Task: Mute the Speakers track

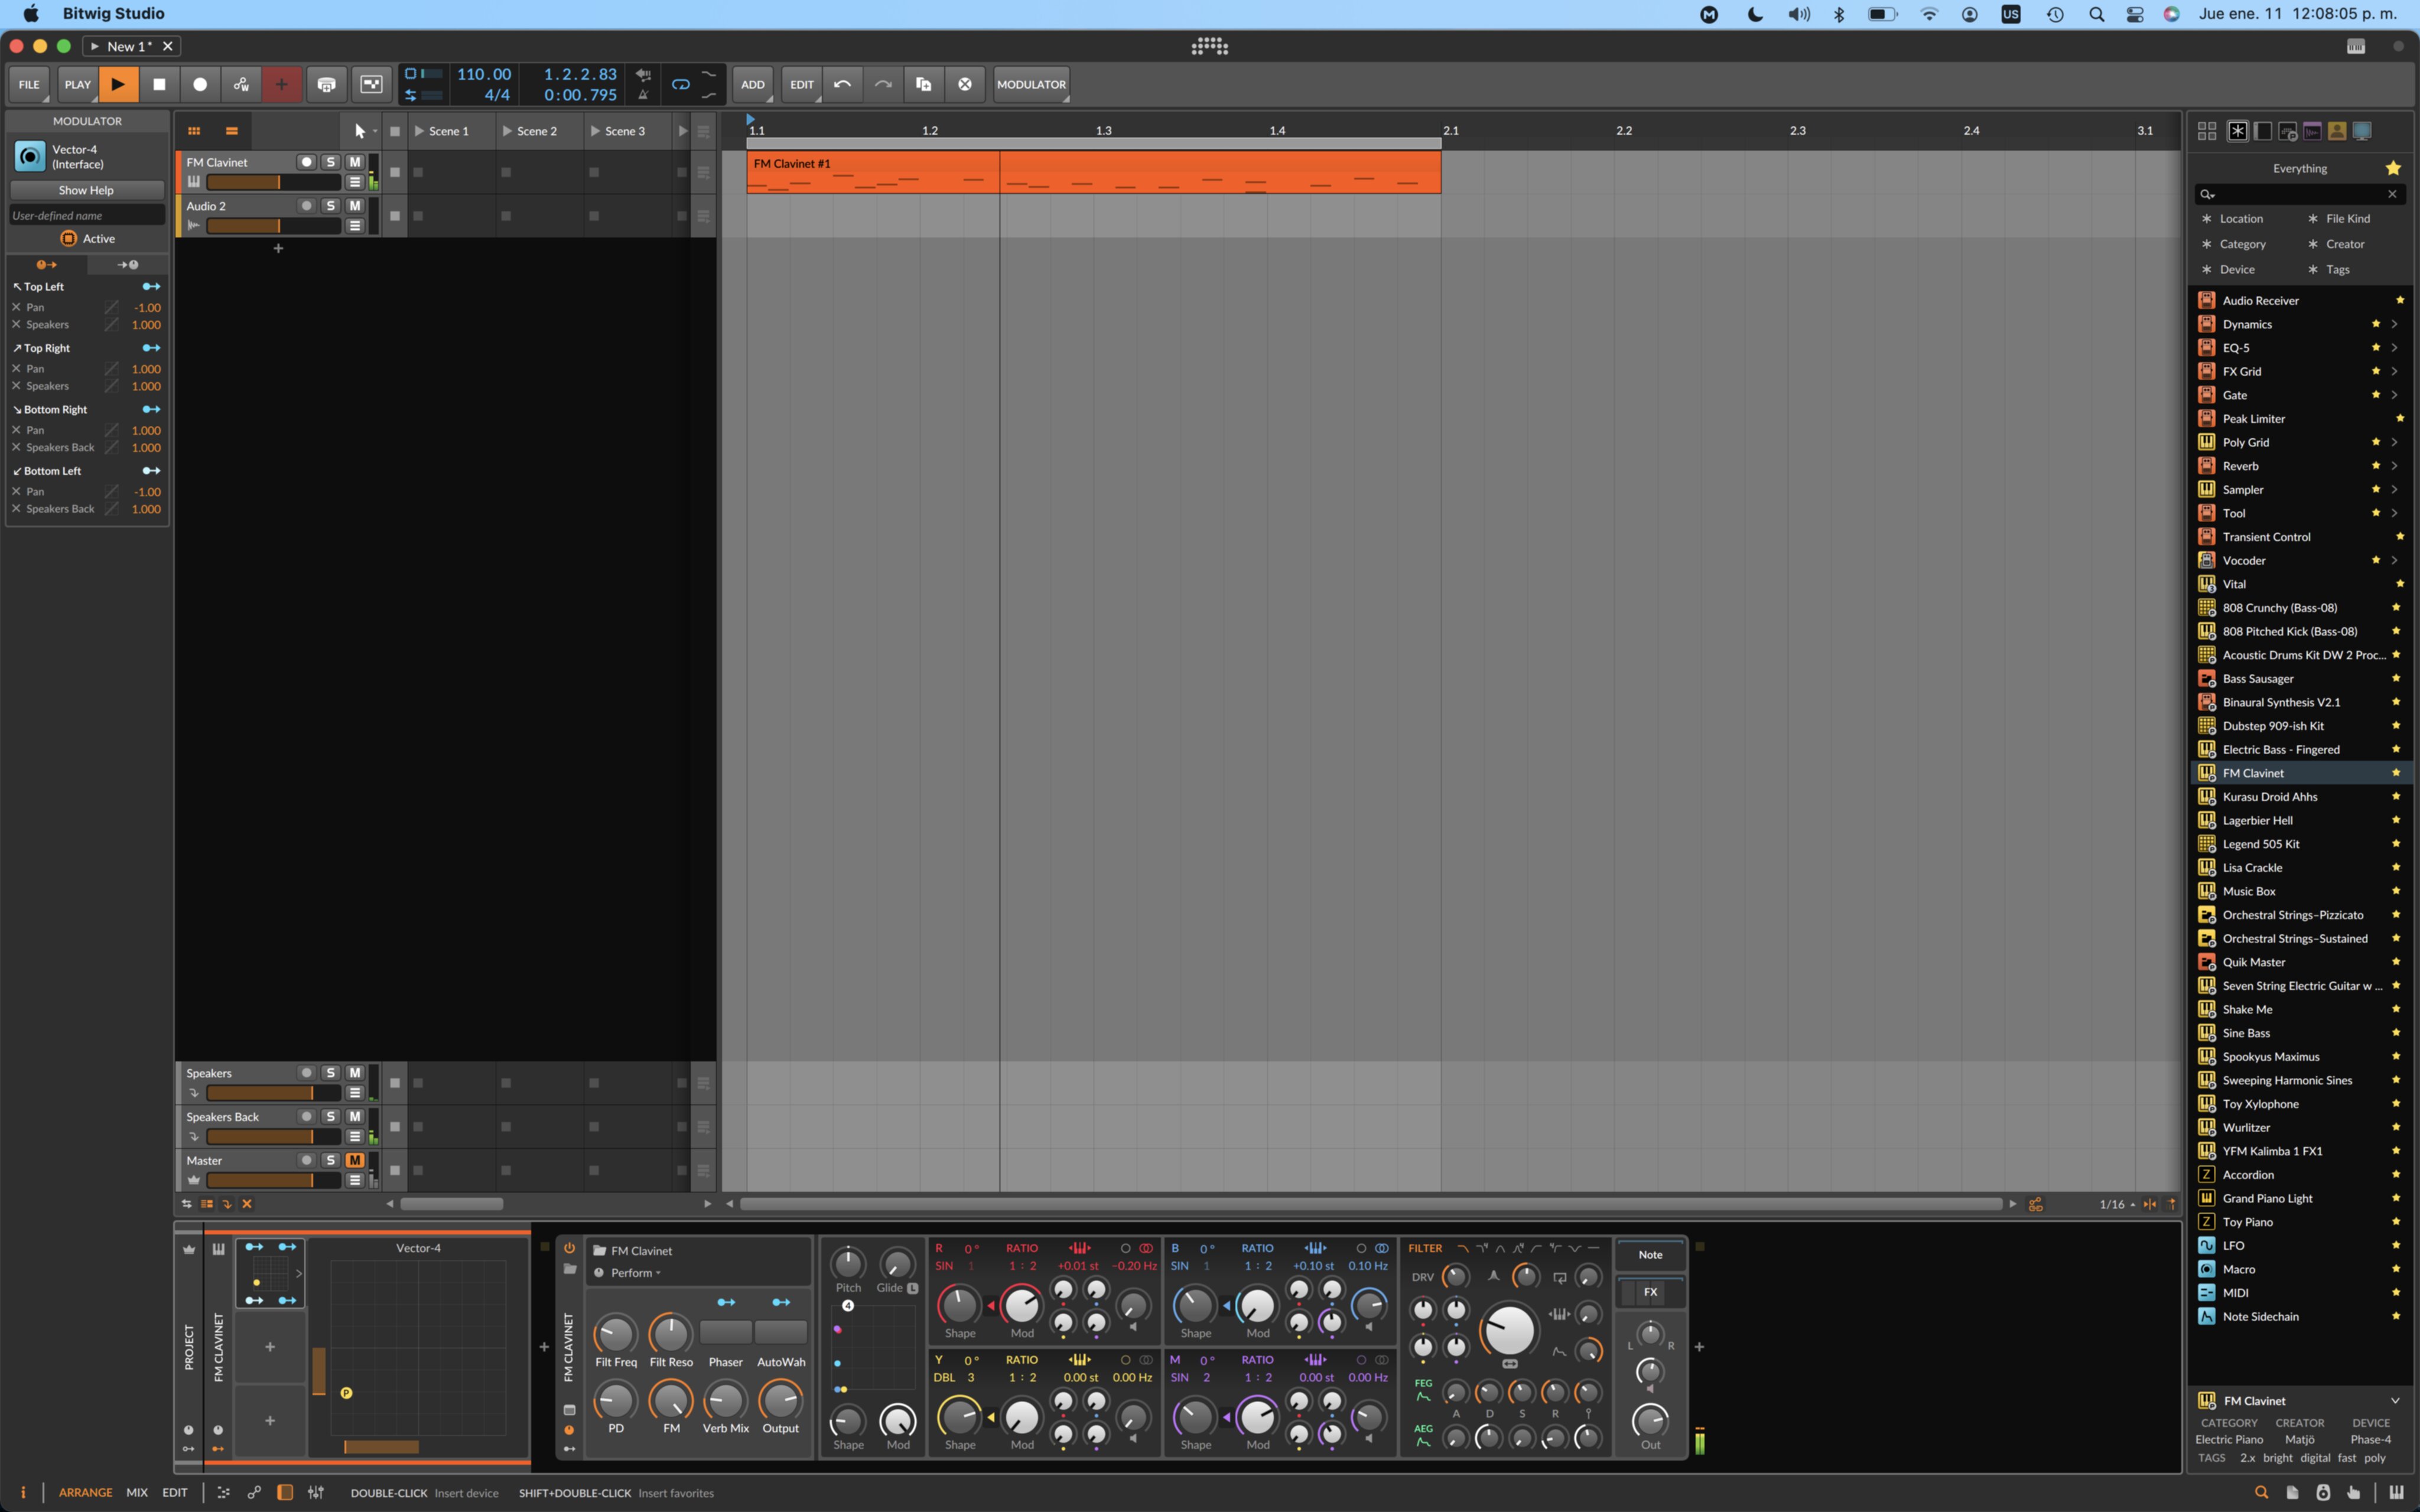Action: 355,1073
